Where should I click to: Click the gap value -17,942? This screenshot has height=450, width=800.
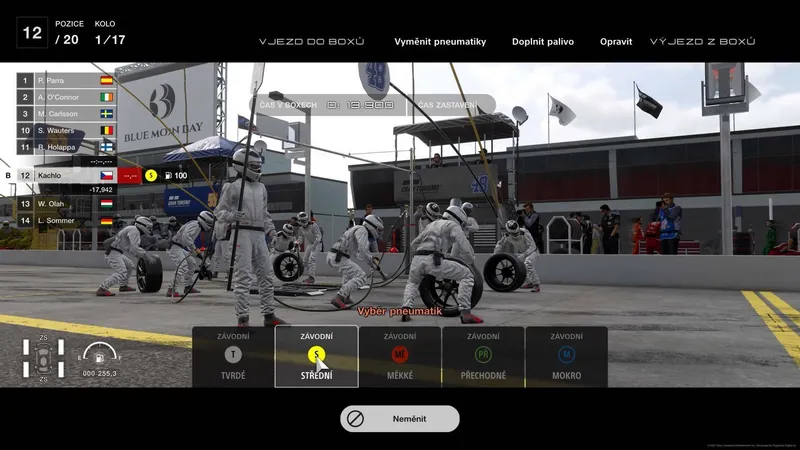(x=101, y=190)
